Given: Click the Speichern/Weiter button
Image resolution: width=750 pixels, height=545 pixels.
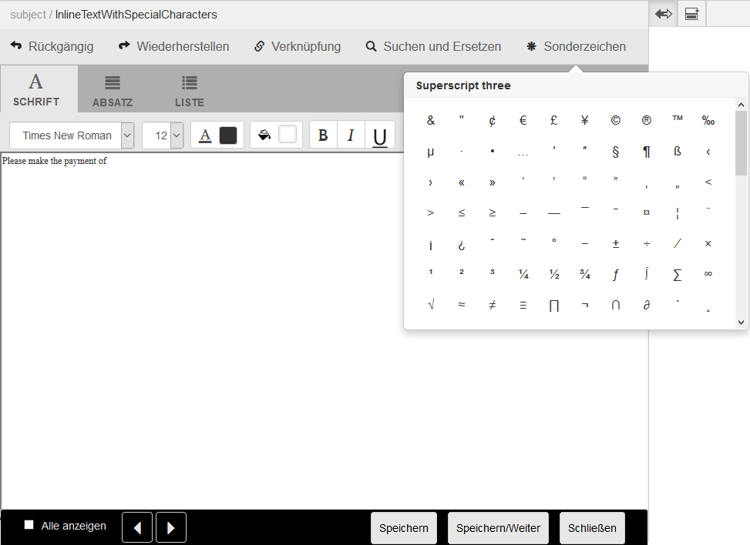Looking at the screenshot, I should [498, 528].
